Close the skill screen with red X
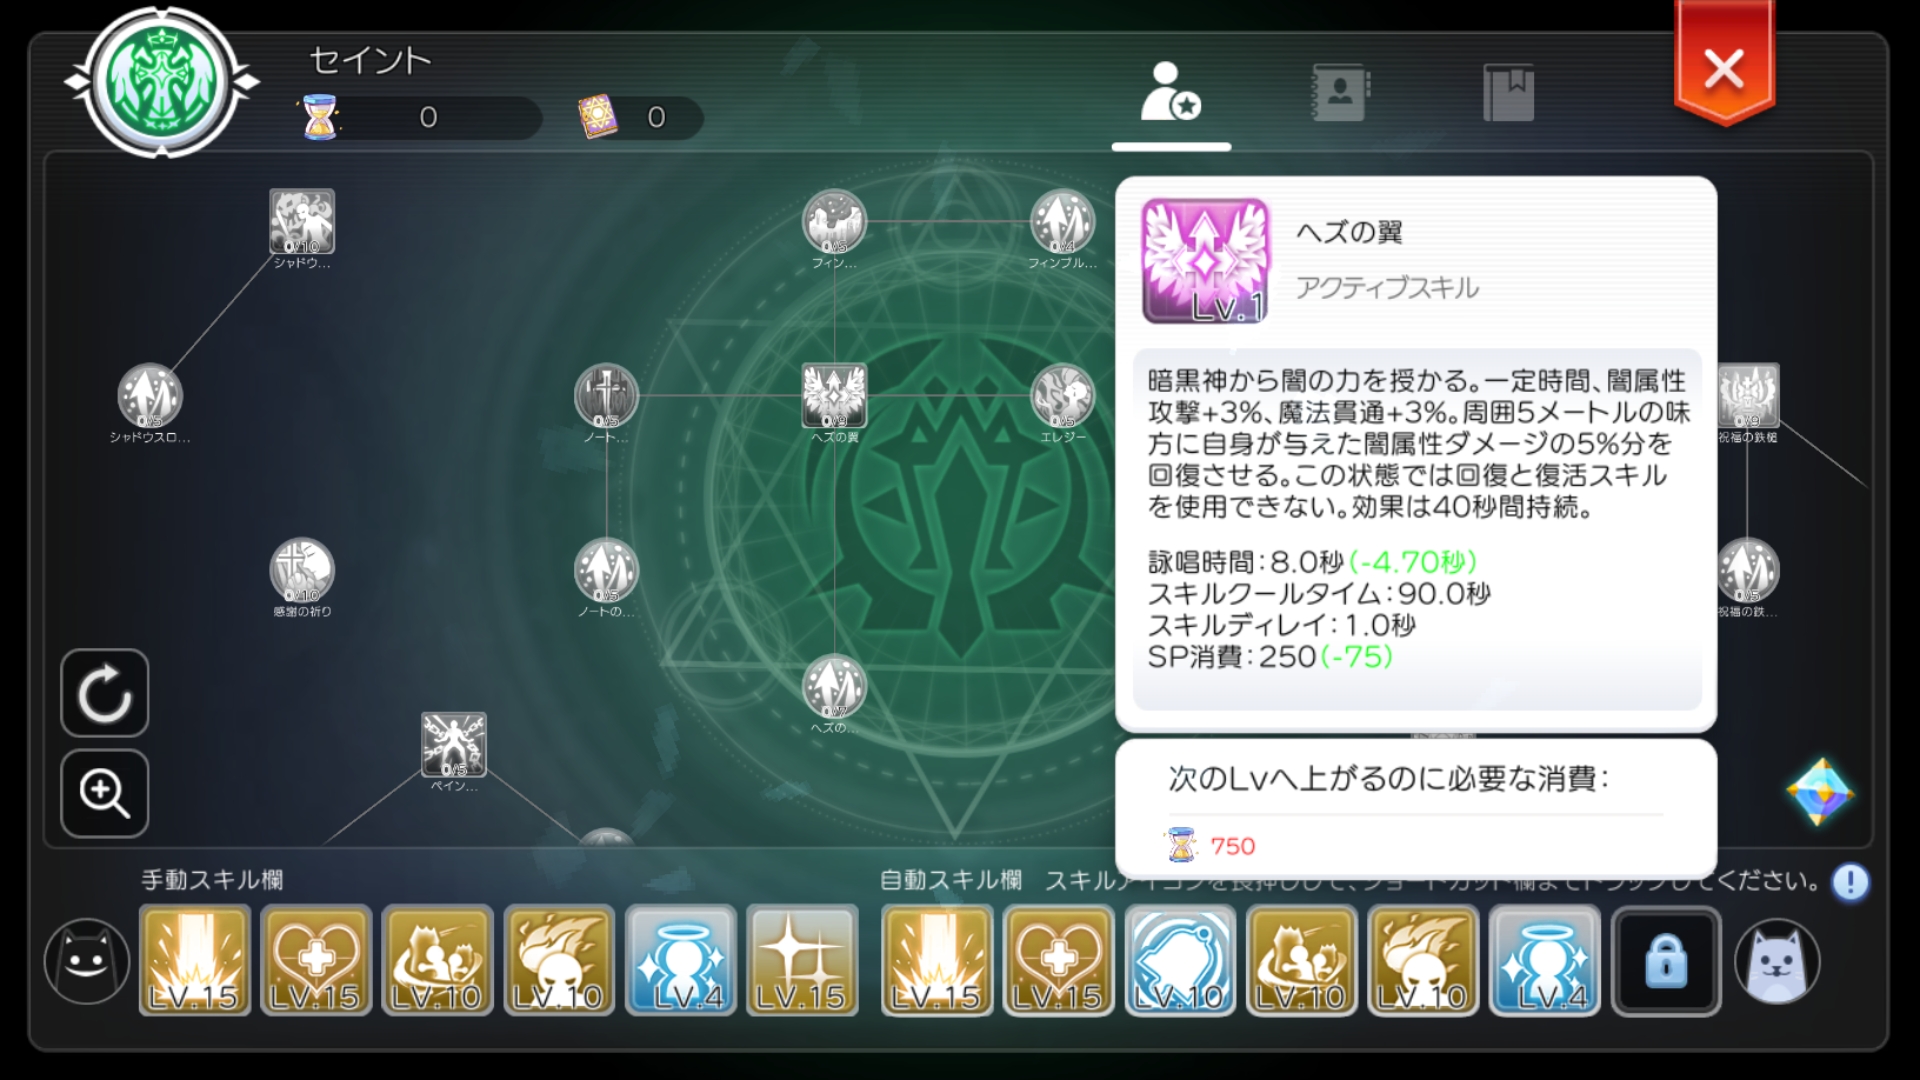This screenshot has width=1920, height=1080. click(1724, 68)
